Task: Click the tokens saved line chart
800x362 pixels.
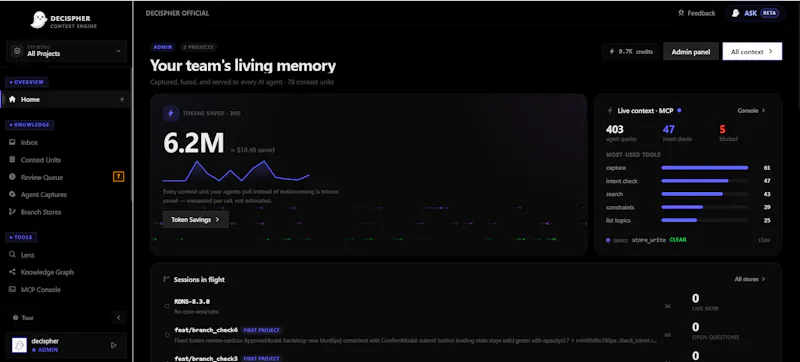Action: 236,171
